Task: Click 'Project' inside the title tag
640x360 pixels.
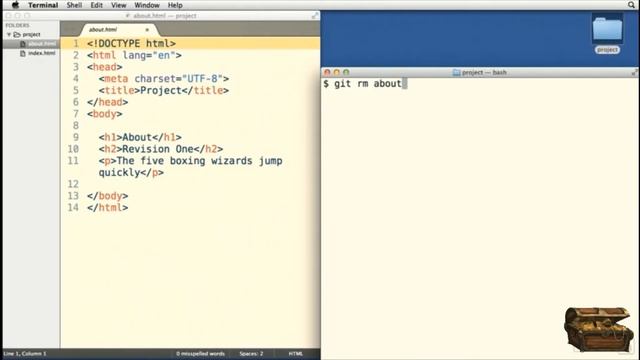Action: point(160,90)
